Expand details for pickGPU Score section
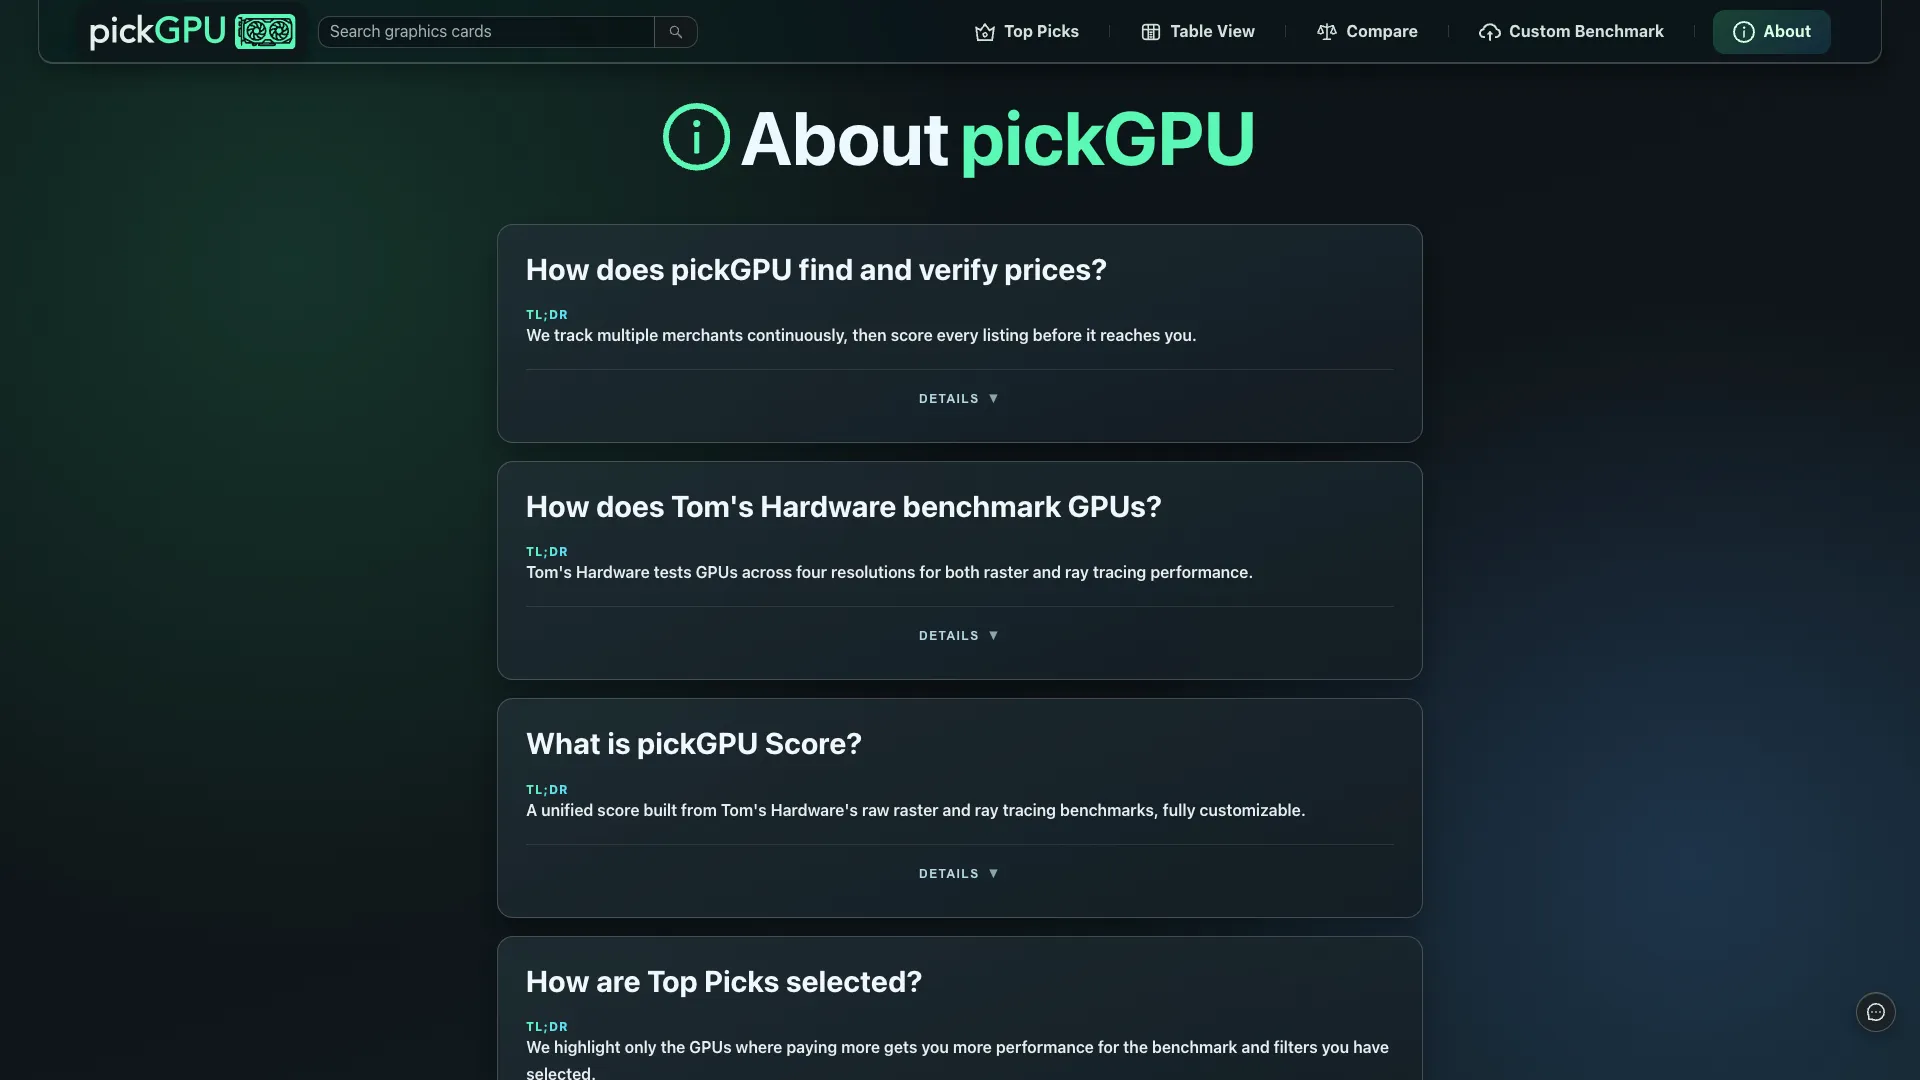 pos(959,874)
